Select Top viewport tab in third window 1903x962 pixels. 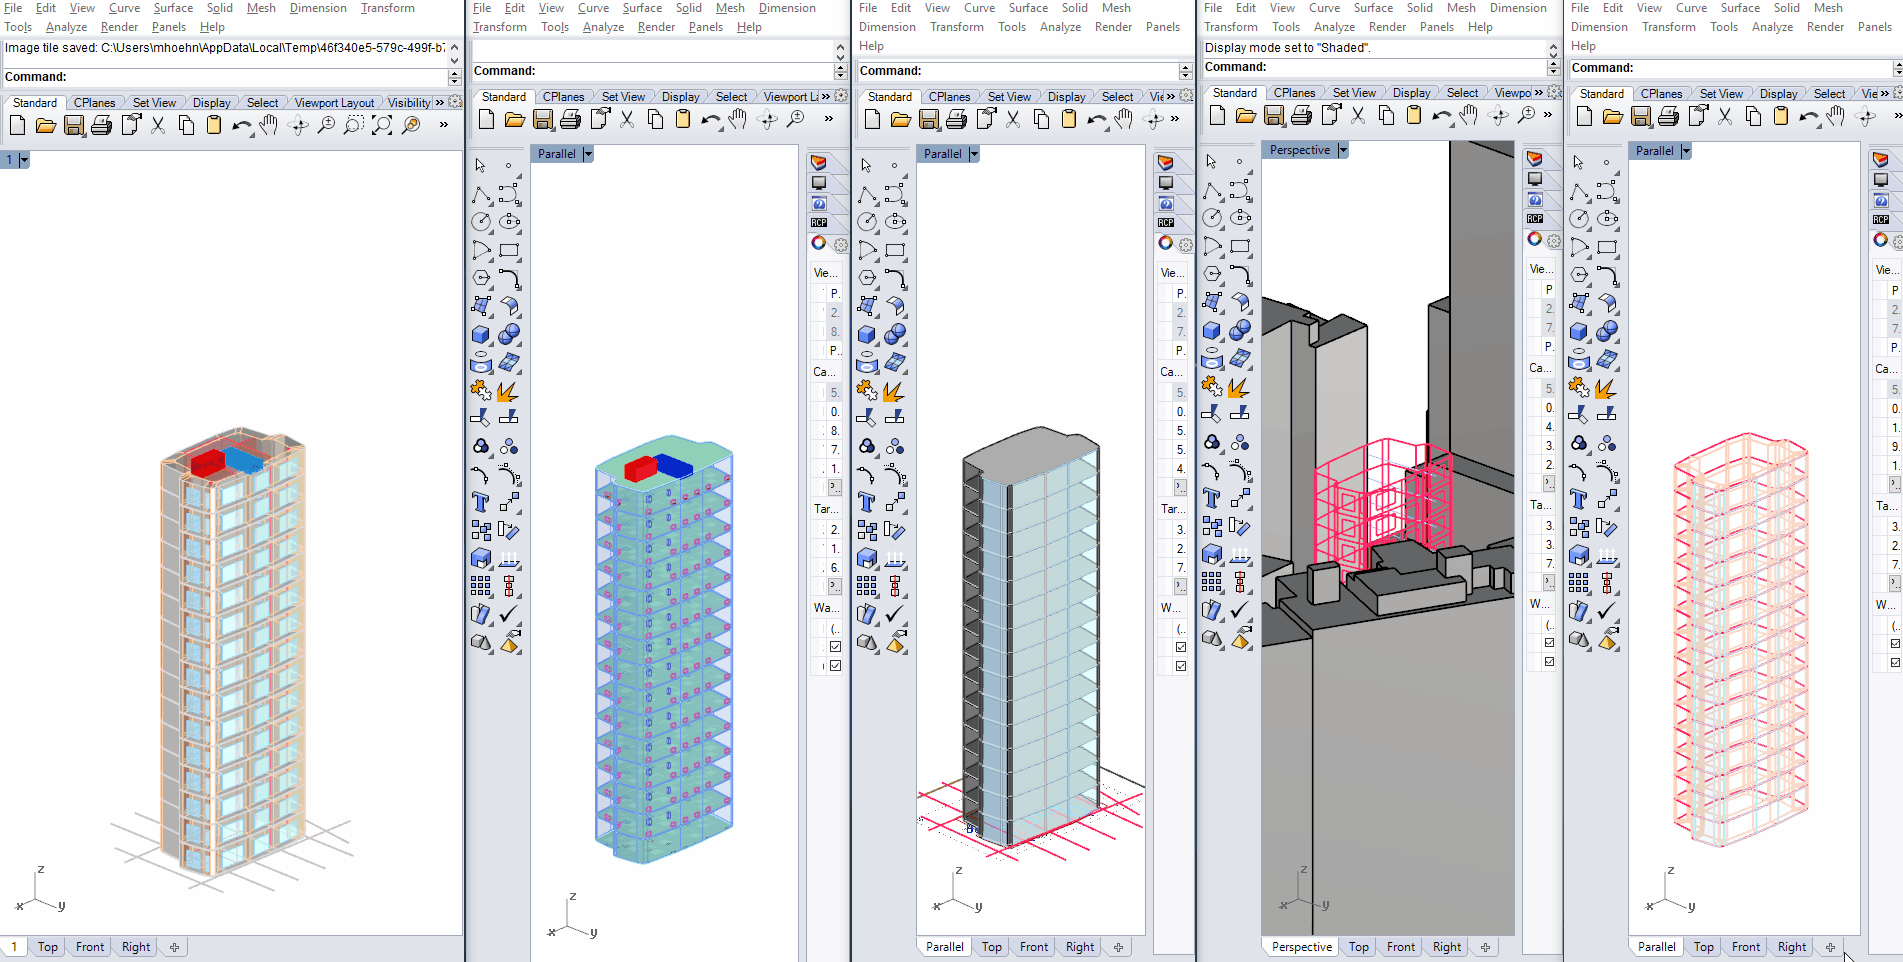point(991,947)
